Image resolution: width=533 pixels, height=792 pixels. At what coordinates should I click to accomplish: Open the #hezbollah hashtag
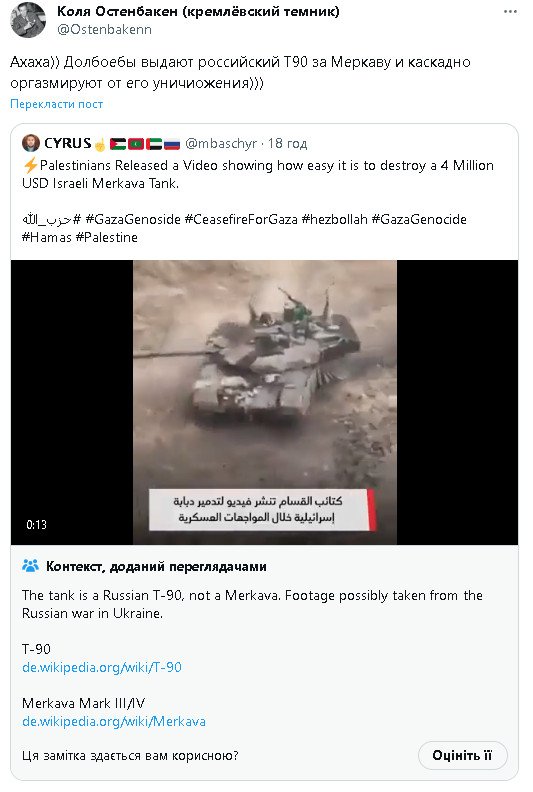(x=334, y=219)
